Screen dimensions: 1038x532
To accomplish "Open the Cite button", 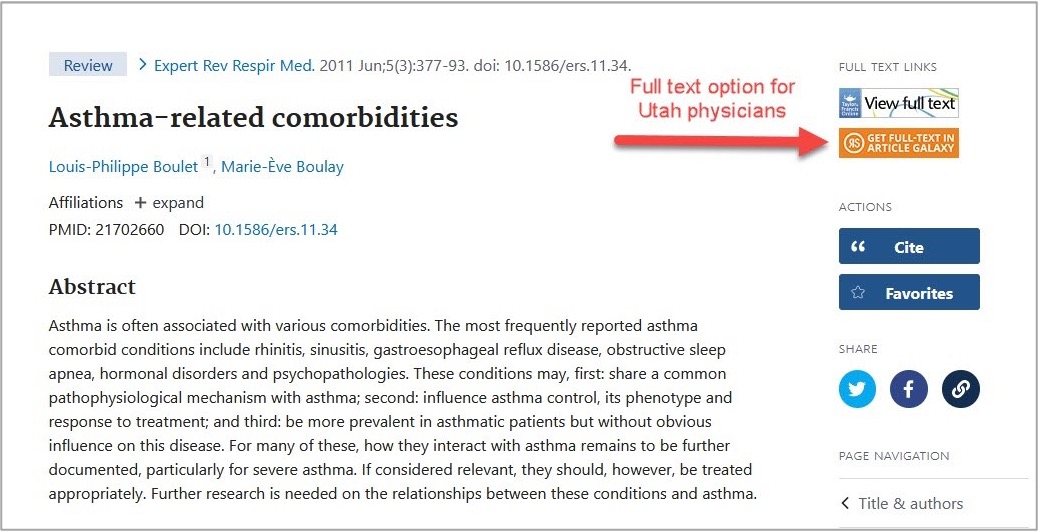I will click(909, 246).
